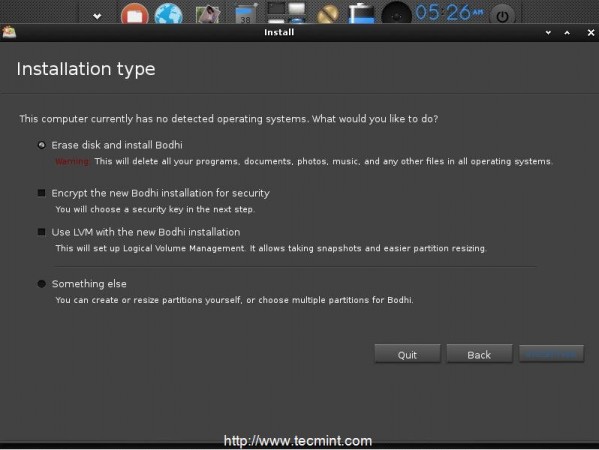
Task: Click the power button shelf icon
Action: pos(502,16)
